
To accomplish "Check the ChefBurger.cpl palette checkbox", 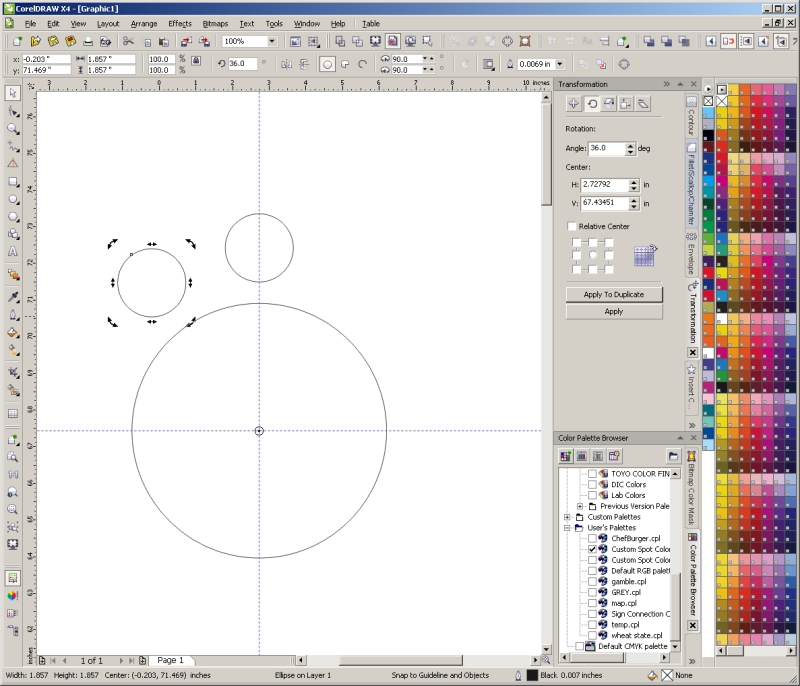I will tap(592, 538).
